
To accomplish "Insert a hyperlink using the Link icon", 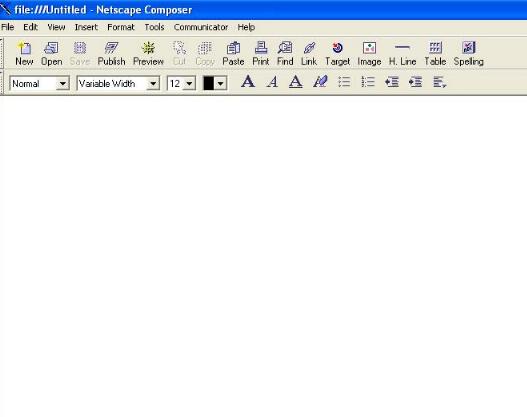I will point(309,53).
